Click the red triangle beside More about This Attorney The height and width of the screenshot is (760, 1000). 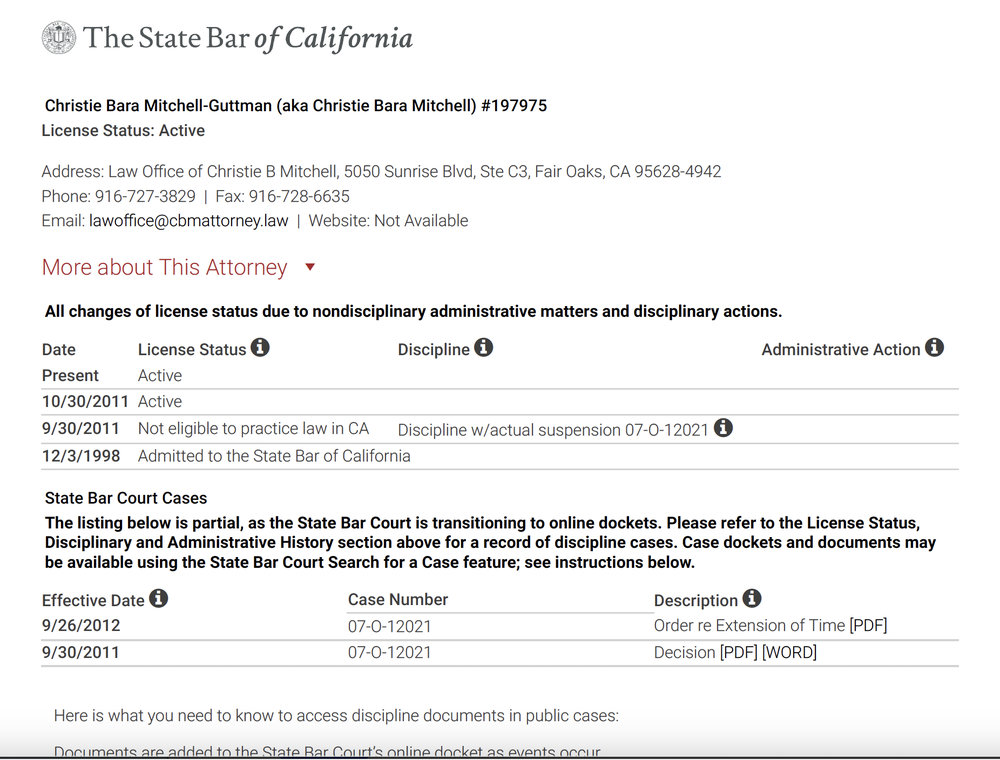(310, 268)
